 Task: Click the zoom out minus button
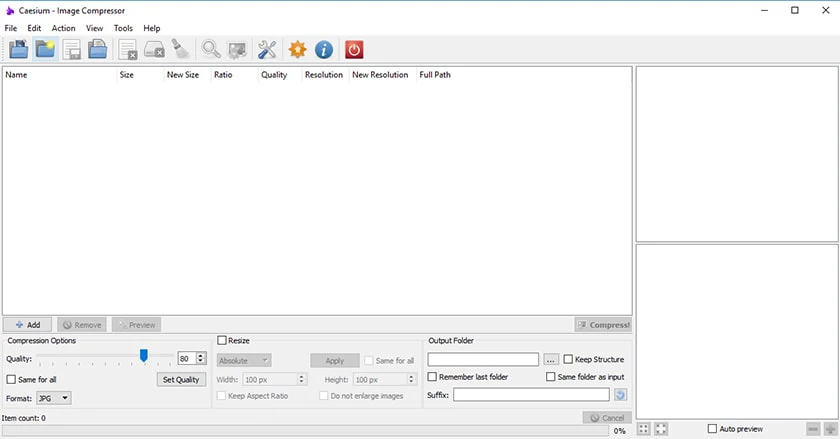[813, 429]
